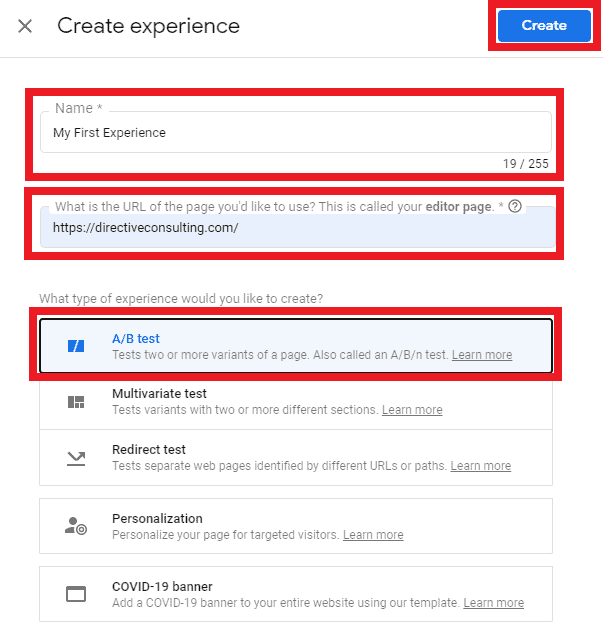604x627 pixels.
Task: Click the A/B test split icon
Action: [76, 346]
